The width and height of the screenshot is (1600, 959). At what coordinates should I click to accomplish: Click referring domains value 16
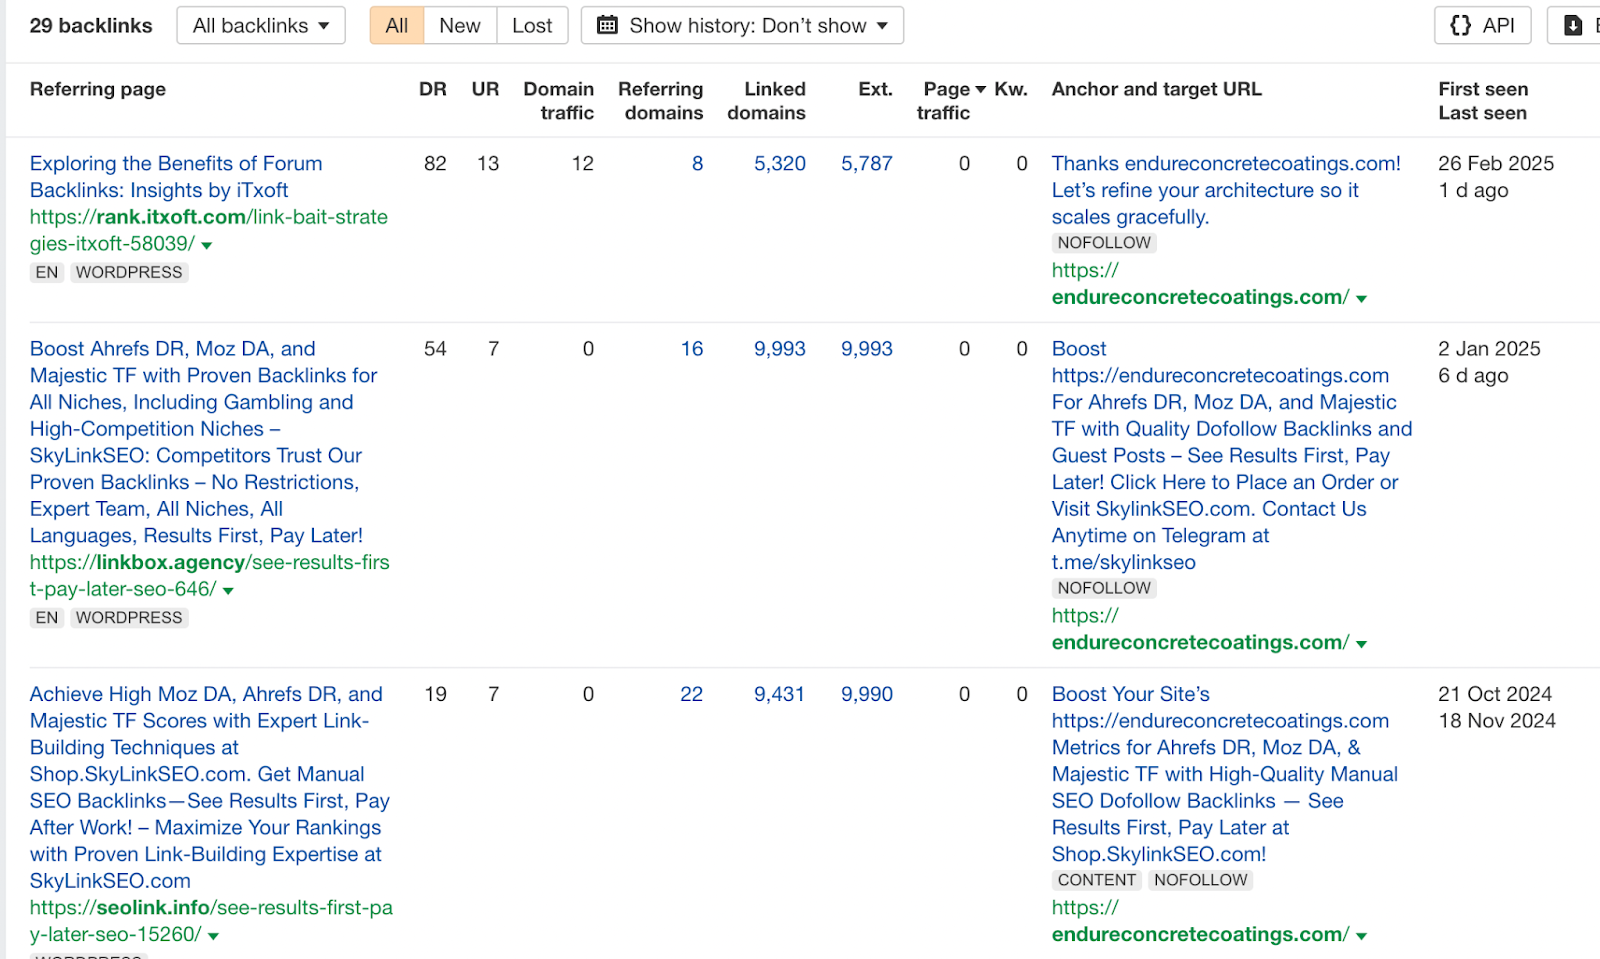(692, 348)
